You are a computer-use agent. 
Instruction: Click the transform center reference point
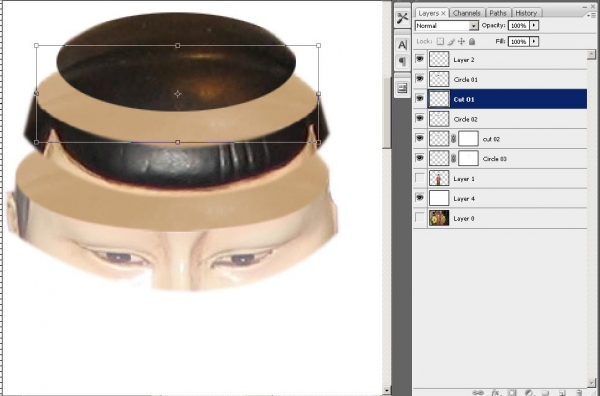coord(178,94)
